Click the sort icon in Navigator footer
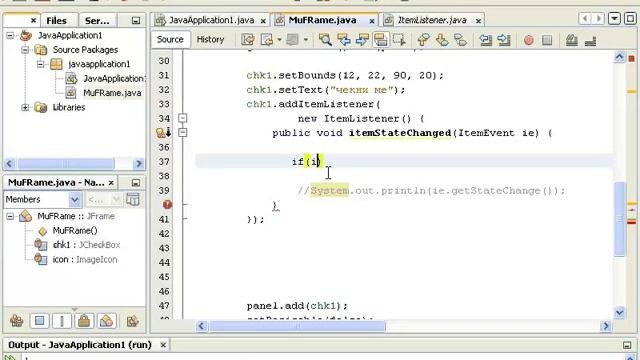640x360 pixels. (x=133, y=321)
